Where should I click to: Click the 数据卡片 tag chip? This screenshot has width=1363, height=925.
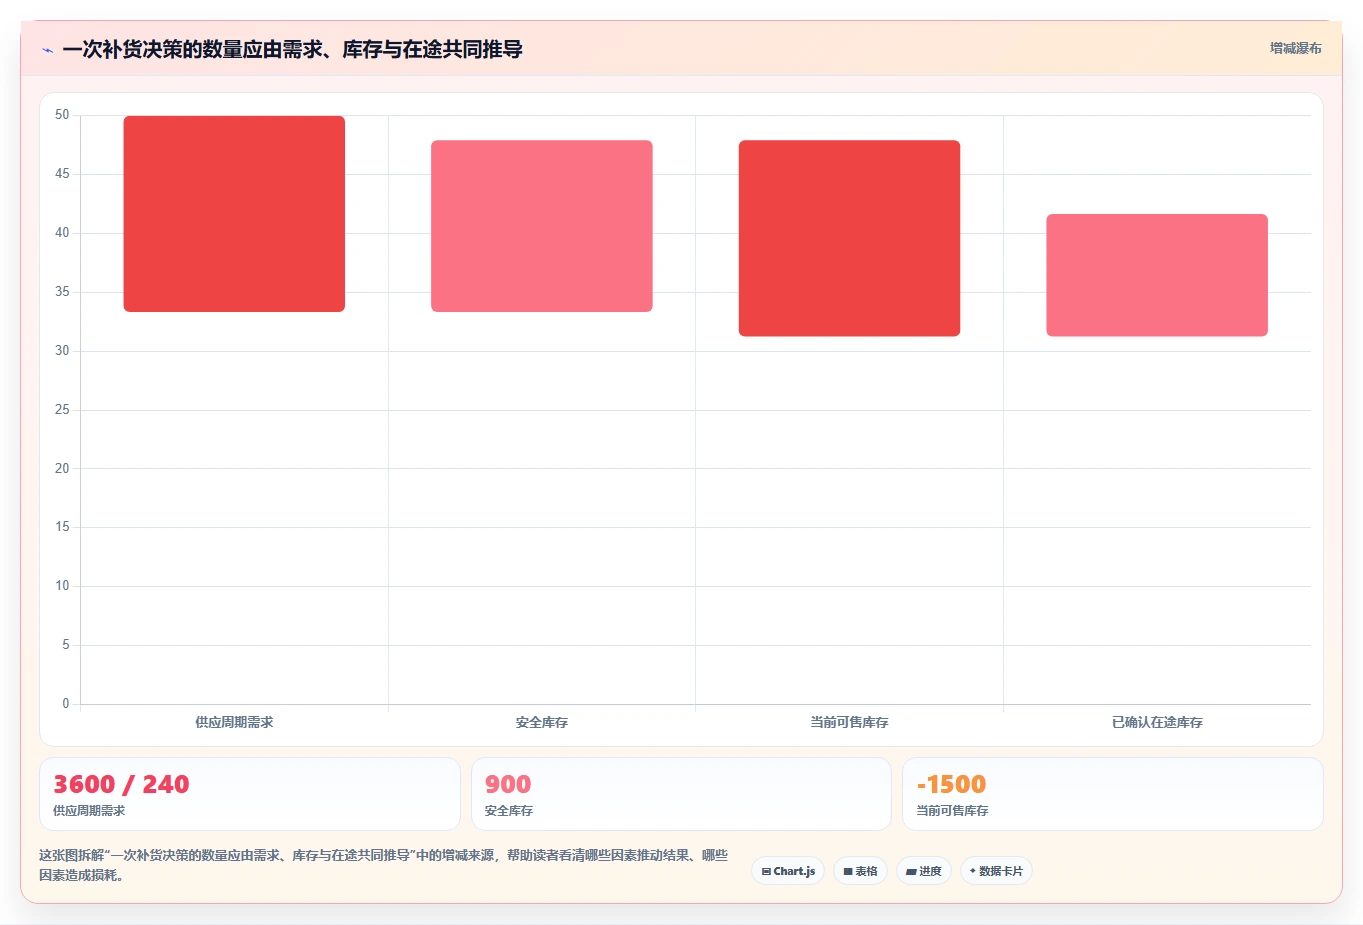tap(996, 871)
